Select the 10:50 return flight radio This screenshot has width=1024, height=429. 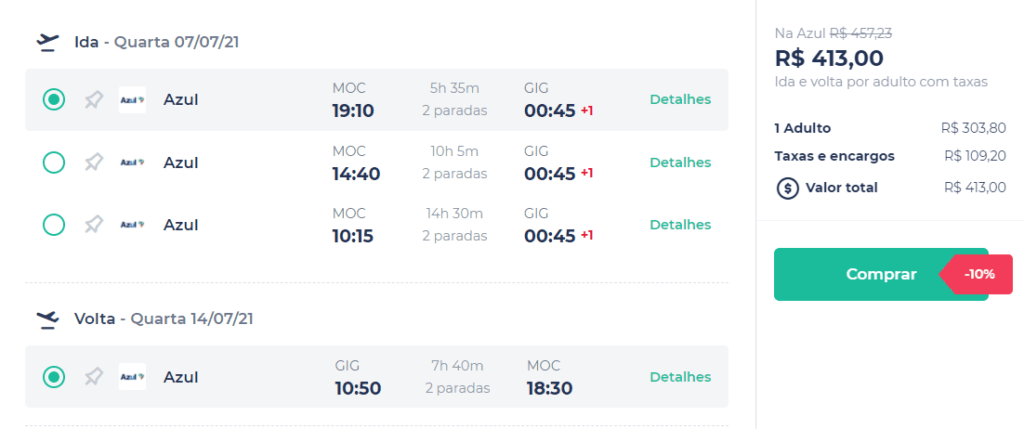(54, 377)
